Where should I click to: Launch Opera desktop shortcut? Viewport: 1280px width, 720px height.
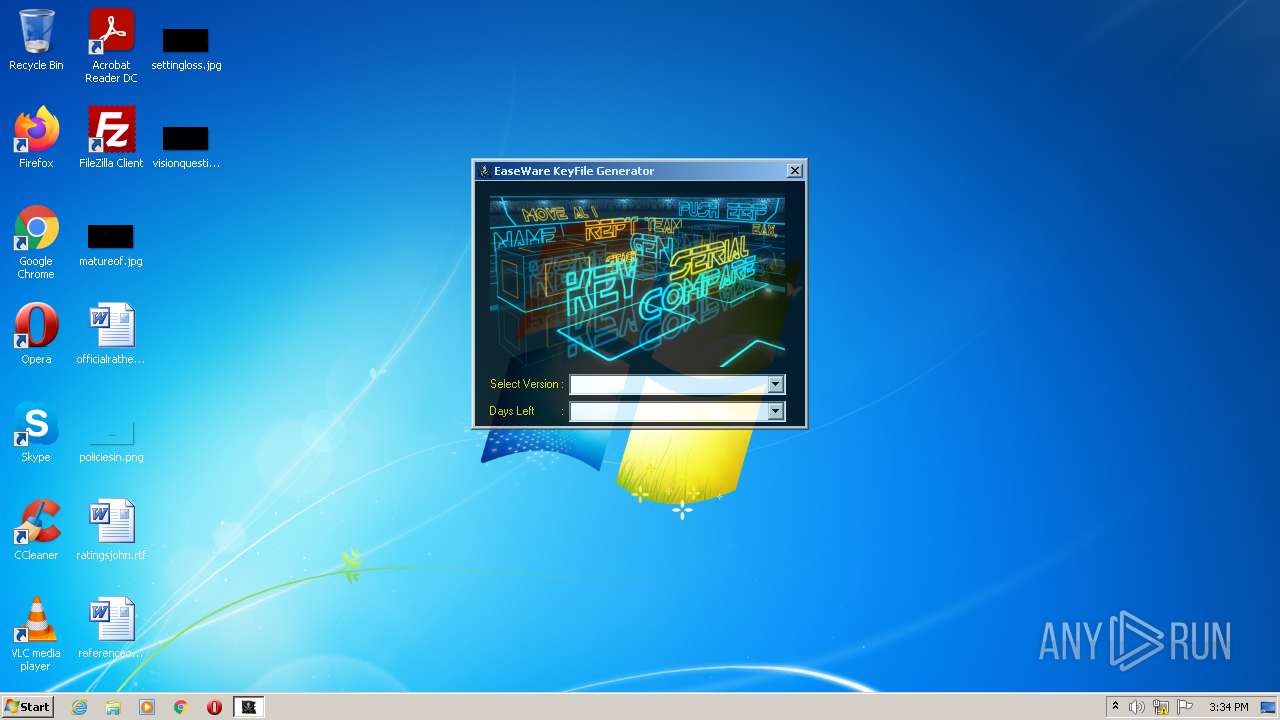[36, 334]
